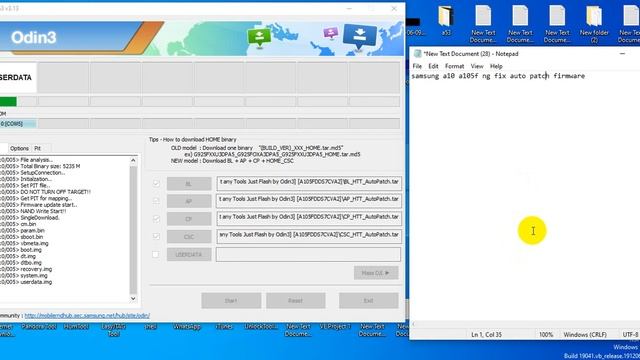Viewport: 640px width, 360px height.
Task: Click the AP_HTT_AutoPatch.tar path field
Action: coord(309,201)
